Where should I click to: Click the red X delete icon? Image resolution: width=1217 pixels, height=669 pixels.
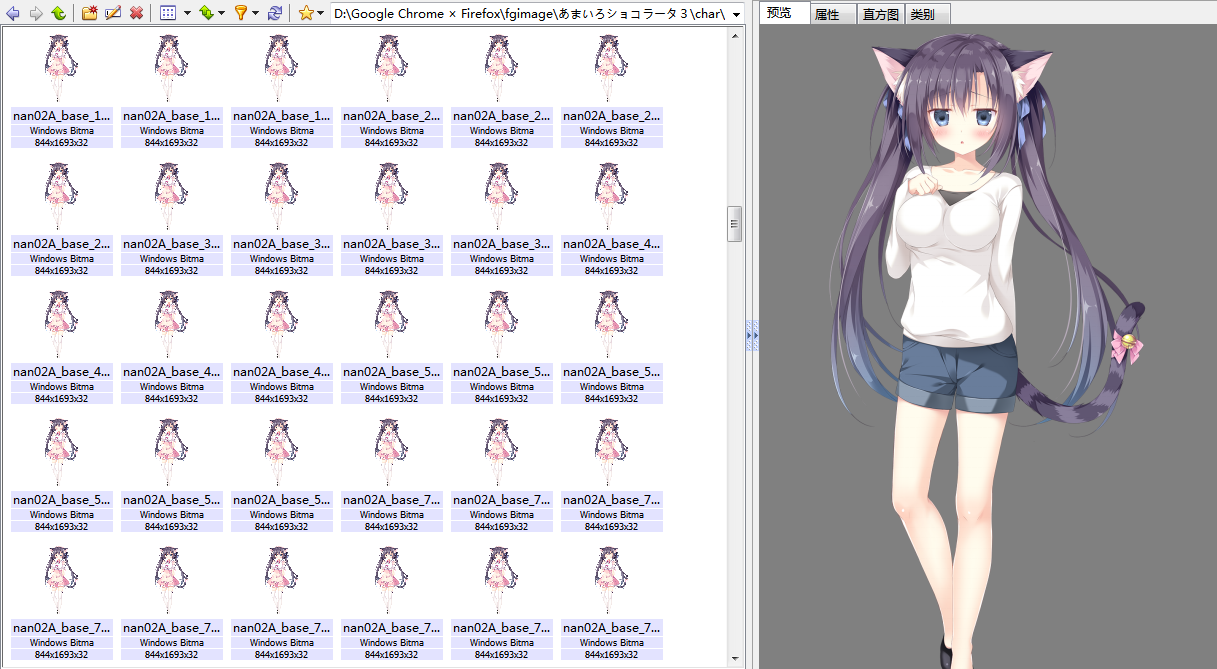tap(136, 14)
